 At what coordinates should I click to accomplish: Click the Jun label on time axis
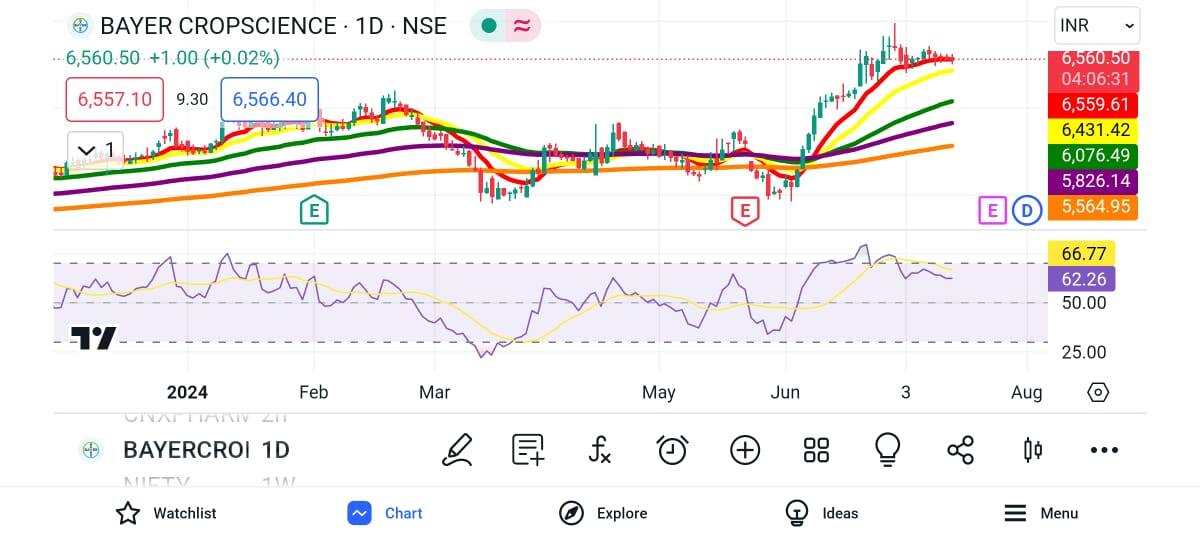coord(785,392)
